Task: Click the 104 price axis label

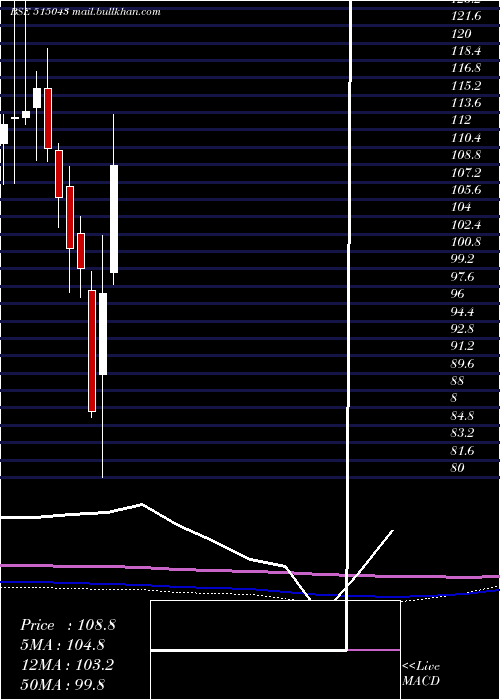Action: [461, 208]
